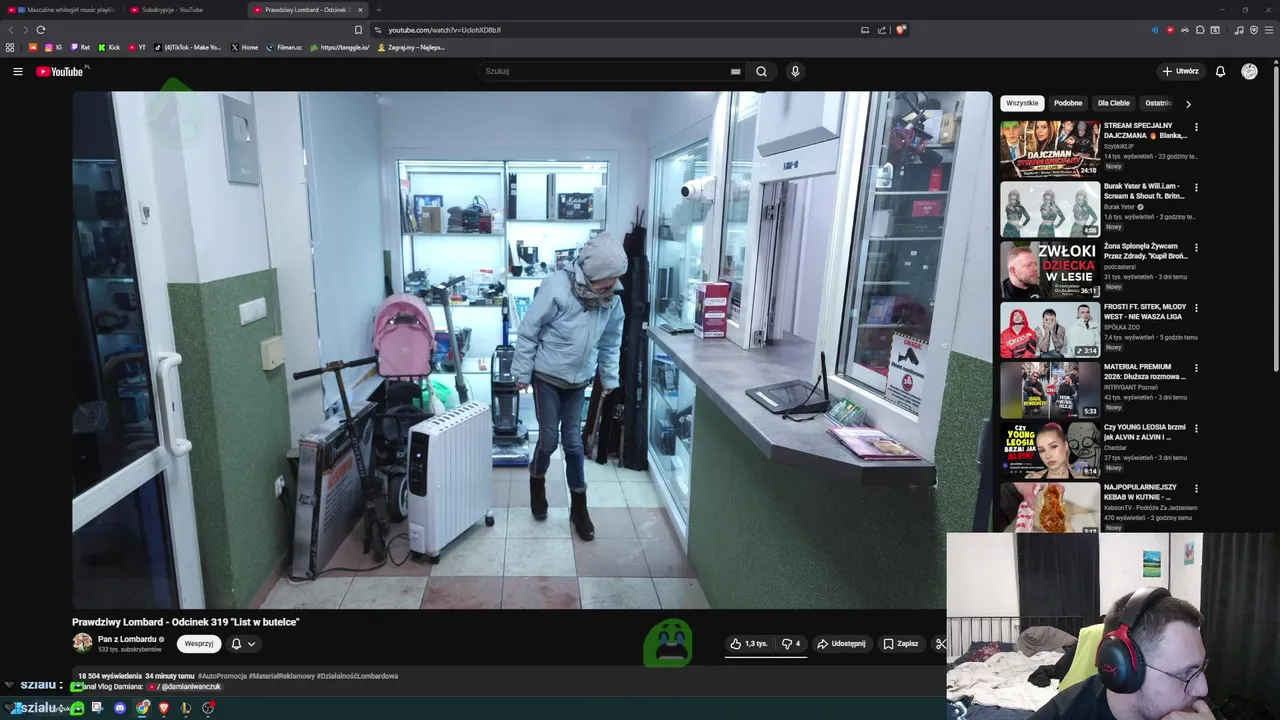Open the ZWŁOKI DZIECKA W LESIE video thumbnail

click(x=1050, y=269)
